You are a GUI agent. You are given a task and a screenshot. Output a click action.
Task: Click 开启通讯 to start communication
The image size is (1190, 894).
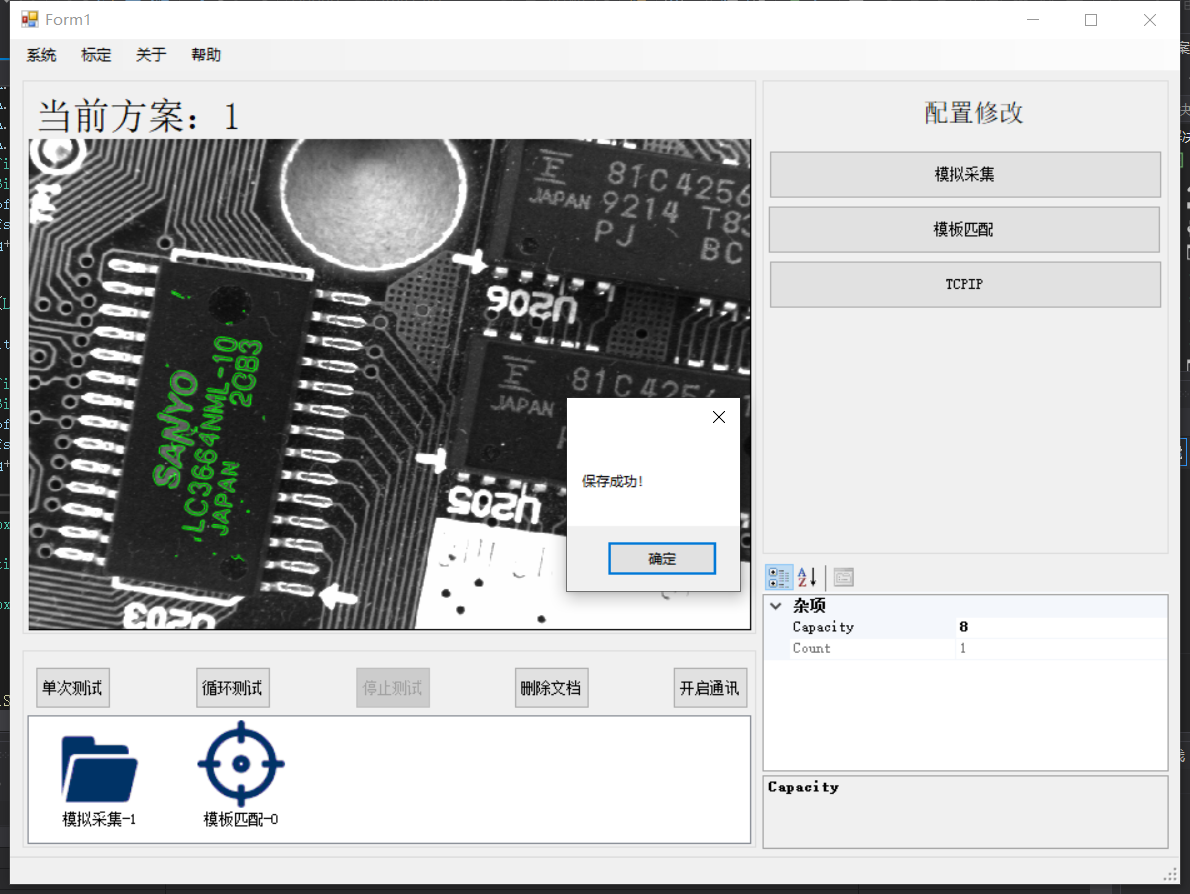(710, 688)
